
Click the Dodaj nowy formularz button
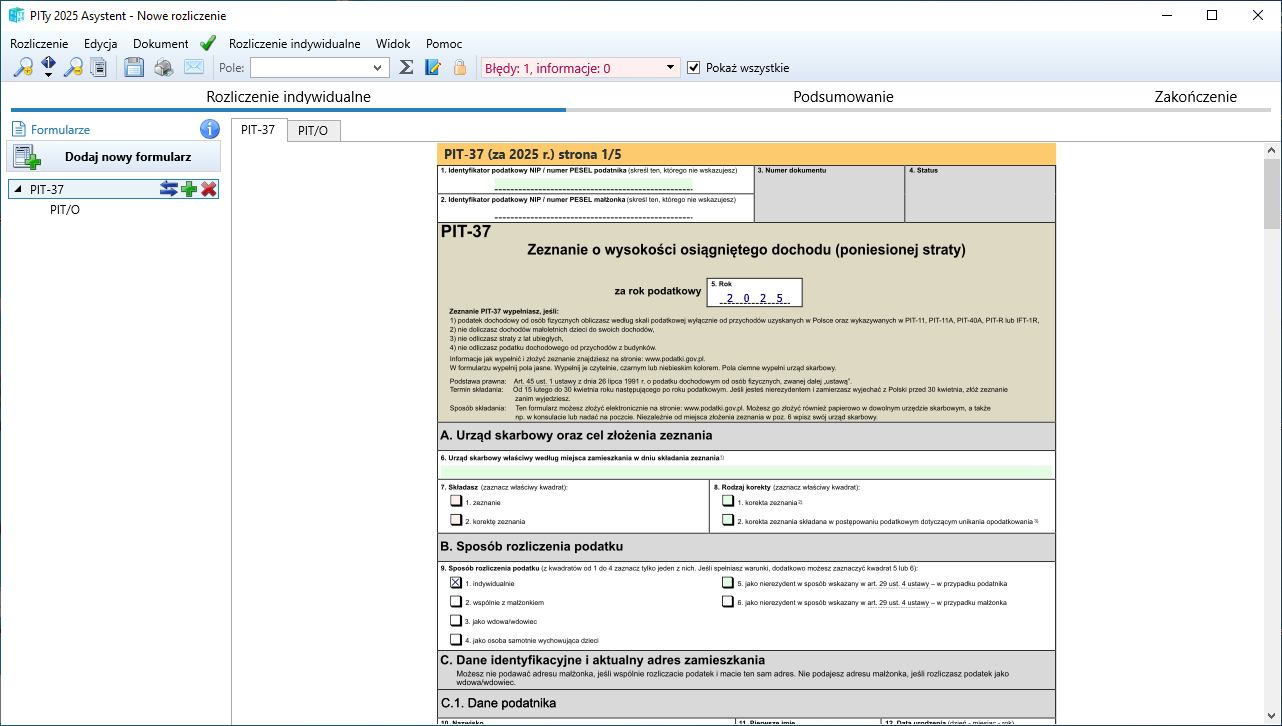(x=114, y=157)
